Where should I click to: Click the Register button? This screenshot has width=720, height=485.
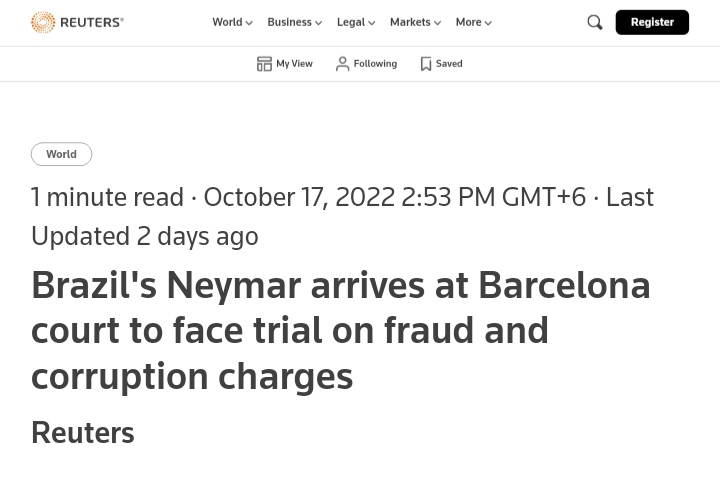pos(652,22)
